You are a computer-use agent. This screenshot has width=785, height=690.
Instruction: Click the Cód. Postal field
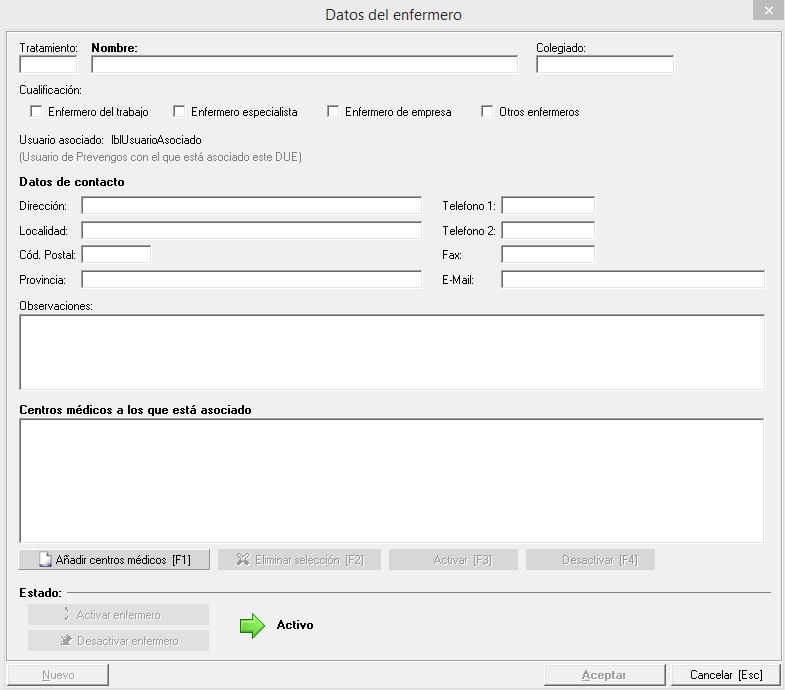coord(115,255)
